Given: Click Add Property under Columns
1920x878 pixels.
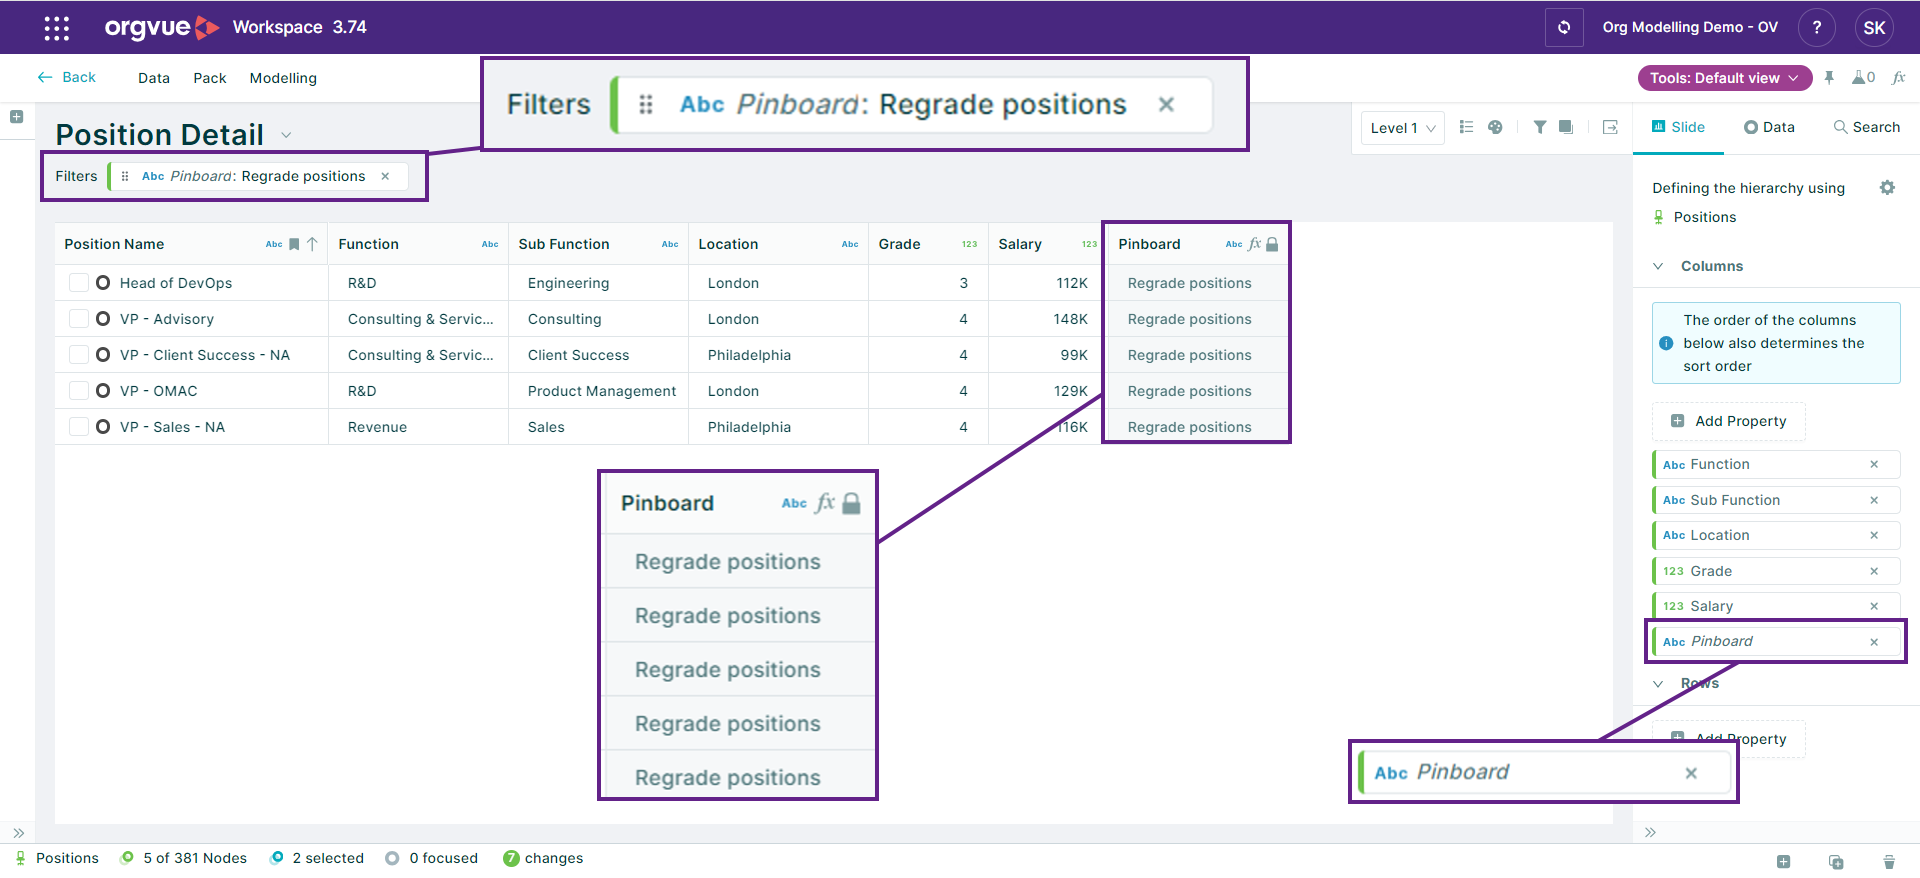Looking at the screenshot, I should (x=1729, y=421).
